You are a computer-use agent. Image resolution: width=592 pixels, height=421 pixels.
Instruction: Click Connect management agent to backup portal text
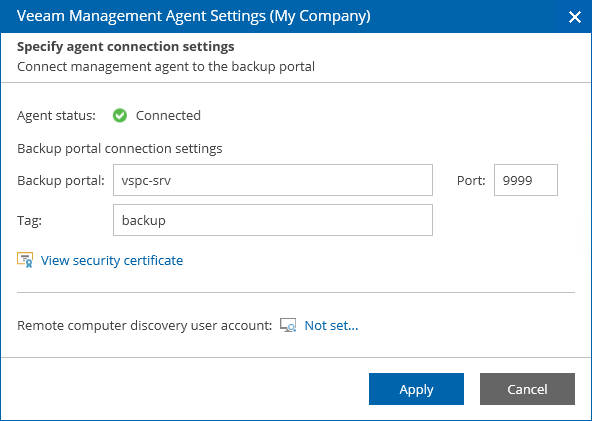[166, 66]
